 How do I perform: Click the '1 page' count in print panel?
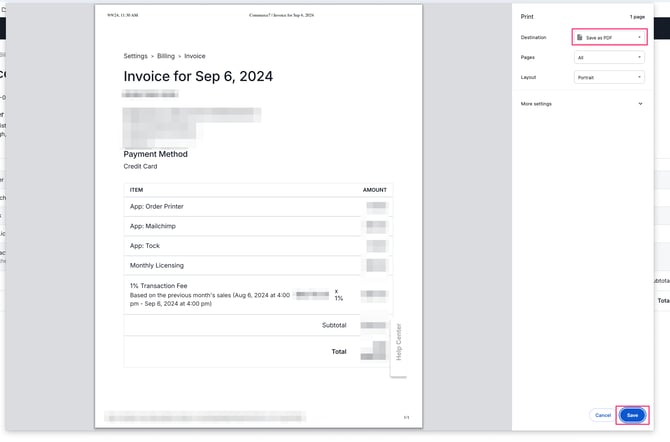click(637, 17)
